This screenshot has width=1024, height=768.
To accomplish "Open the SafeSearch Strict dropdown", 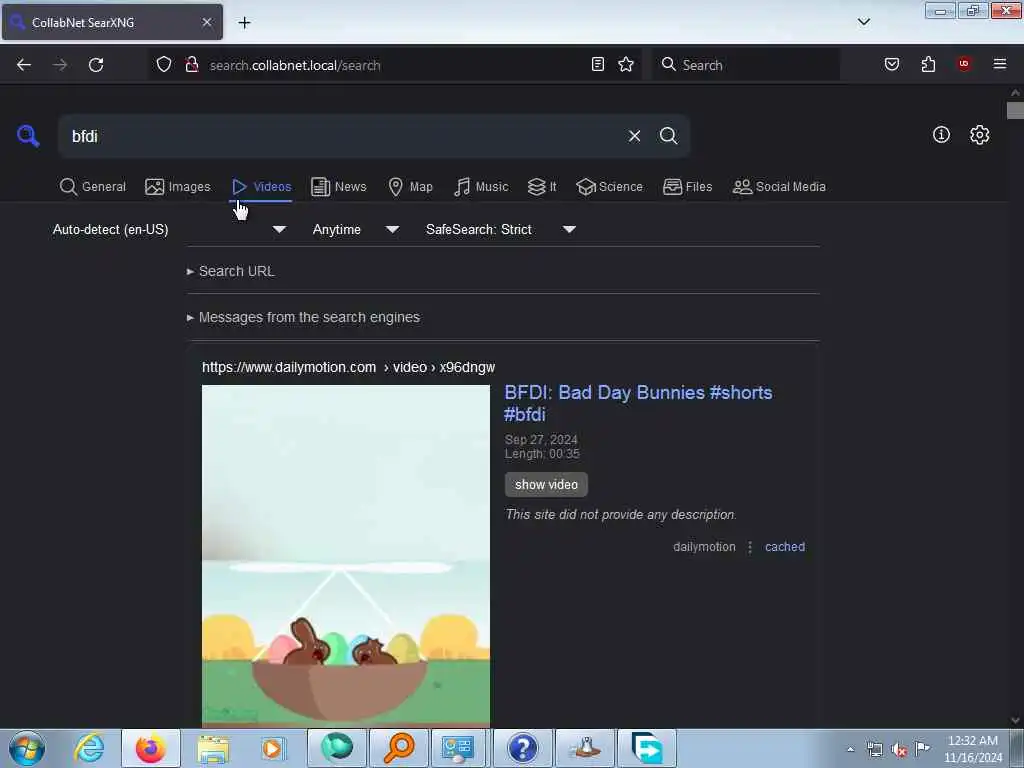I will click(x=500, y=229).
